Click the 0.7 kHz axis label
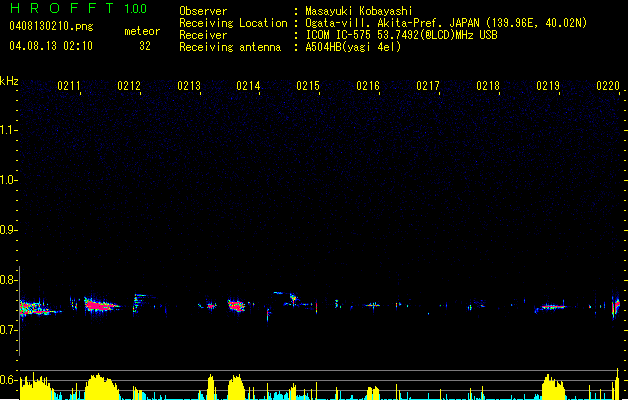629x400 pixels. (8, 330)
